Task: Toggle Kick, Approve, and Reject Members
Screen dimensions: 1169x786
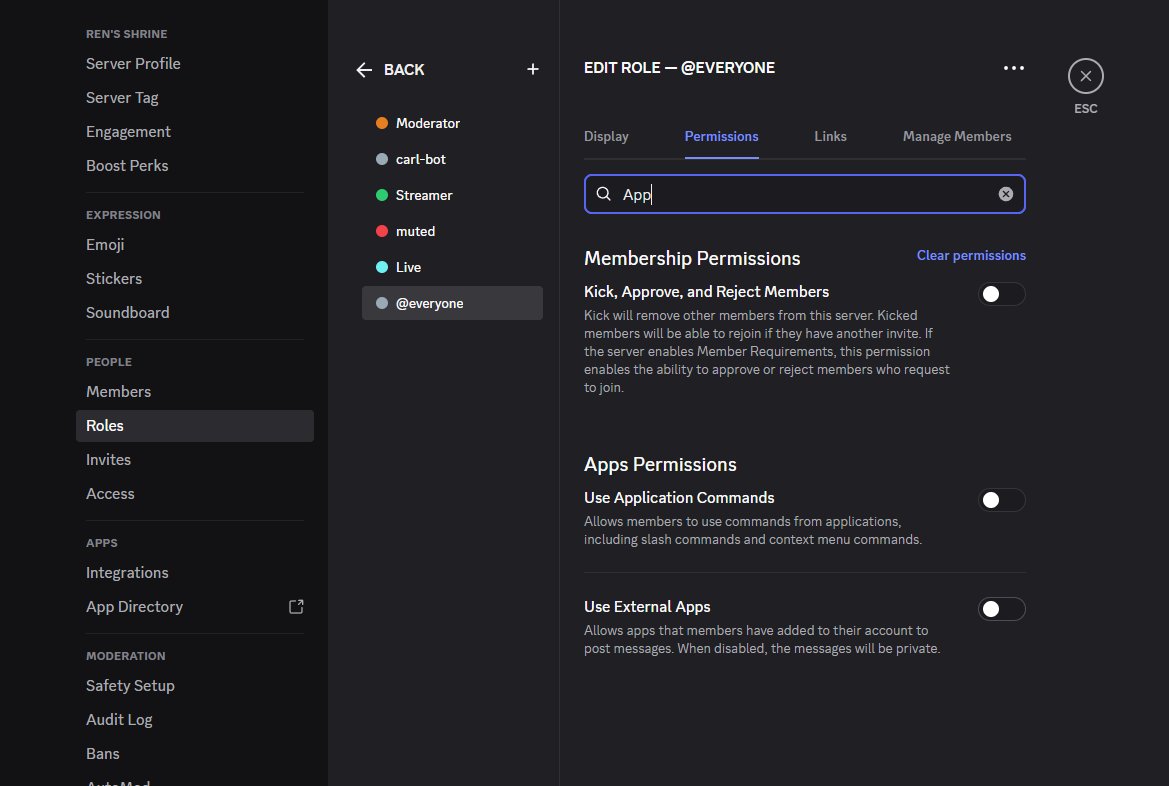Action: [1001, 294]
